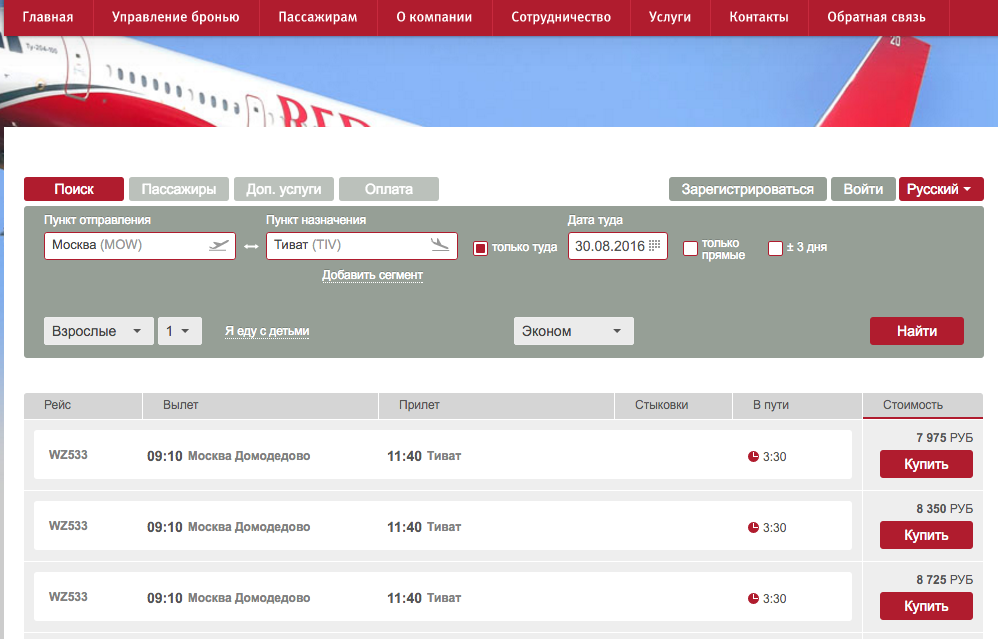The height and width of the screenshot is (639, 998).
Task: Click the landing plane icon in destination field
Action: (x=440, y=245)
